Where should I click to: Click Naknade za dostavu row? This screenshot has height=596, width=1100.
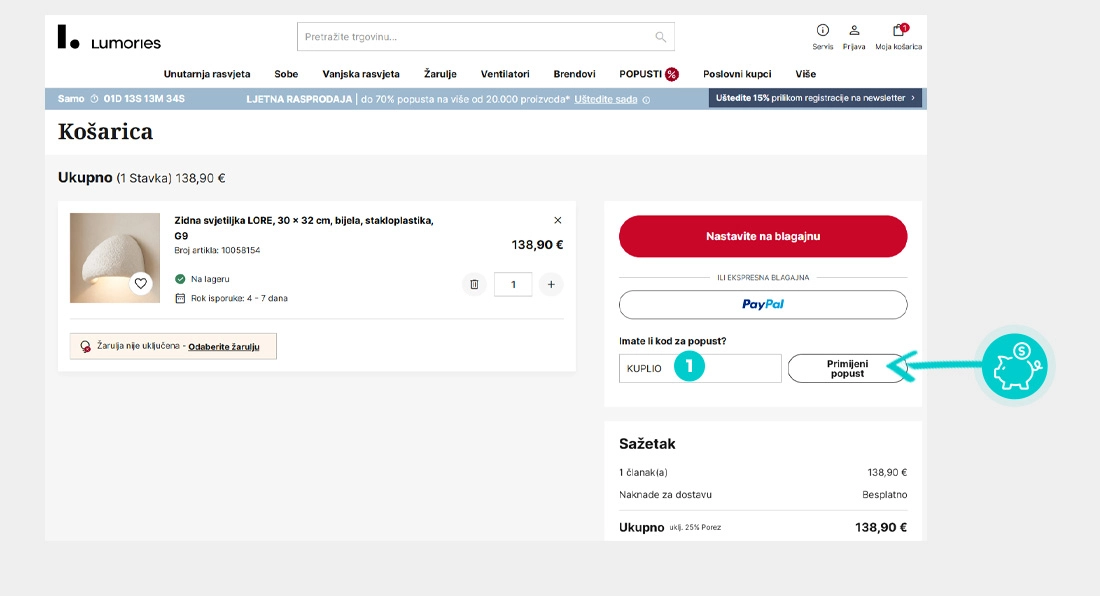763,494
